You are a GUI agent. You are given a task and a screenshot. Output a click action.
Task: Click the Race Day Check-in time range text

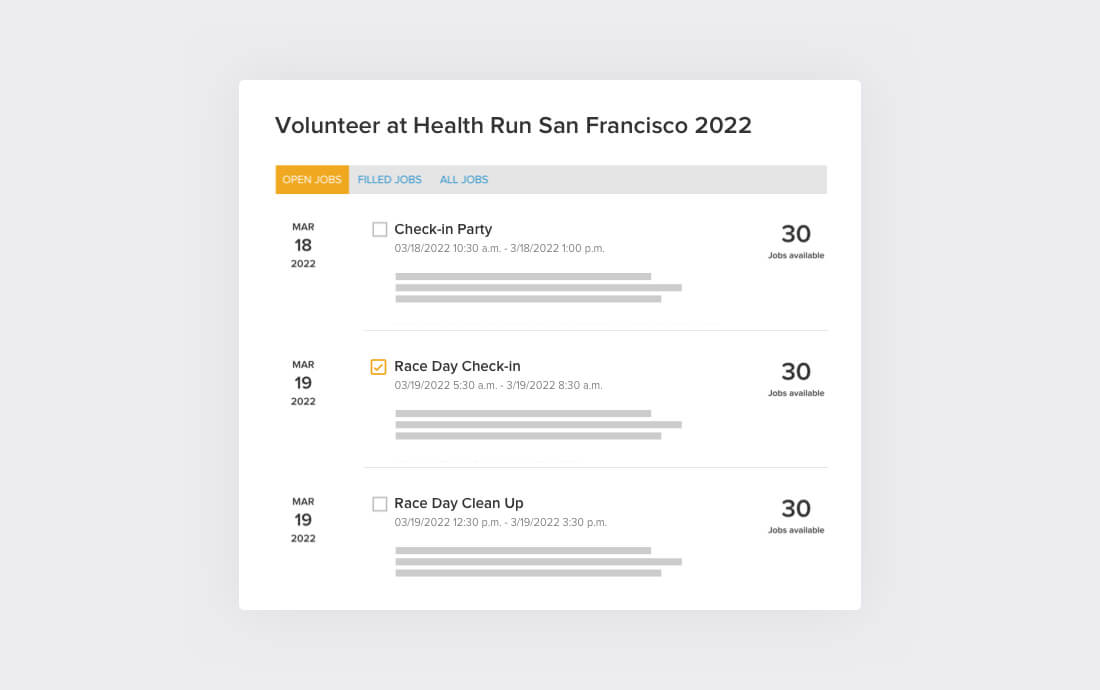coord(498,385)
